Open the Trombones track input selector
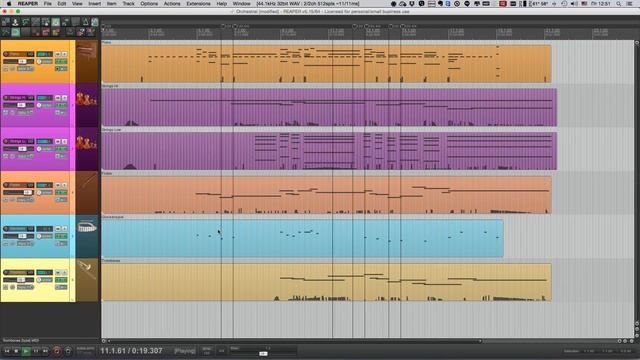Screen dimensions: 640x360 tap(25, 287)
